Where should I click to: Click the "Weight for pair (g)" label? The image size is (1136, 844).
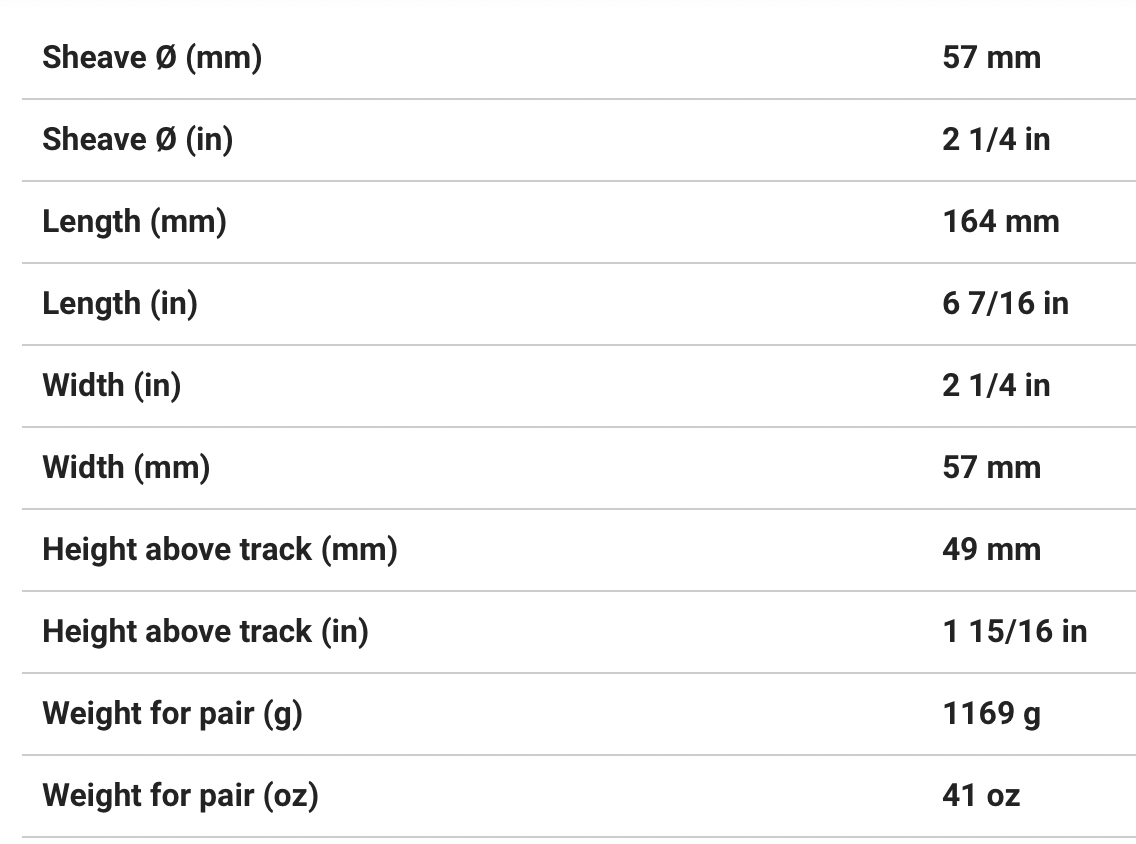tap(172, 714)
